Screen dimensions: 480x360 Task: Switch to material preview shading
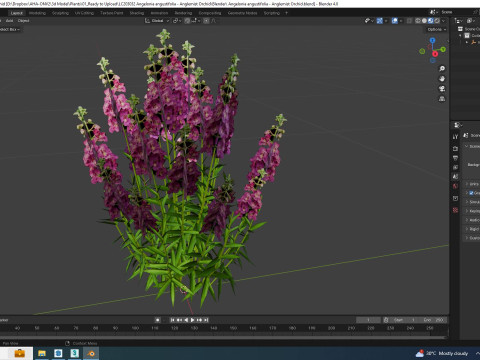click(431, 21)
